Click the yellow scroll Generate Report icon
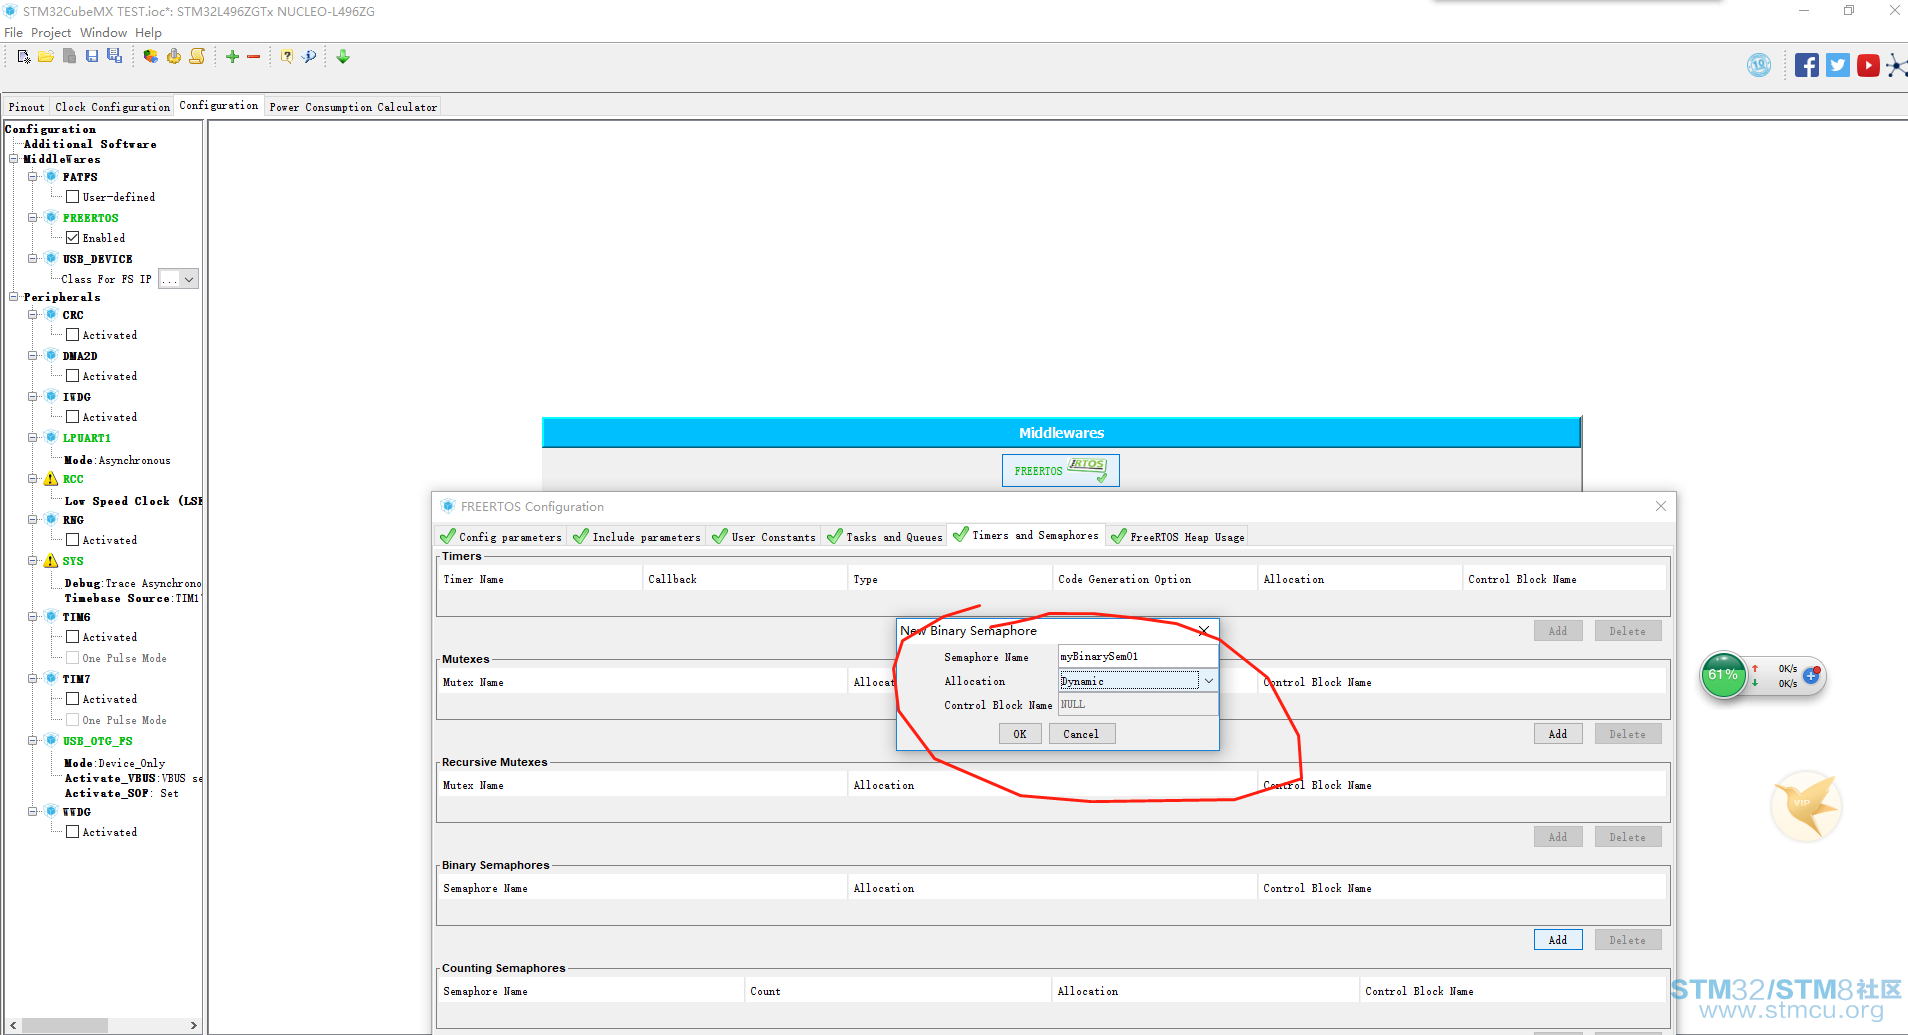This screenshot has width=1908, height=1035. 197,57
